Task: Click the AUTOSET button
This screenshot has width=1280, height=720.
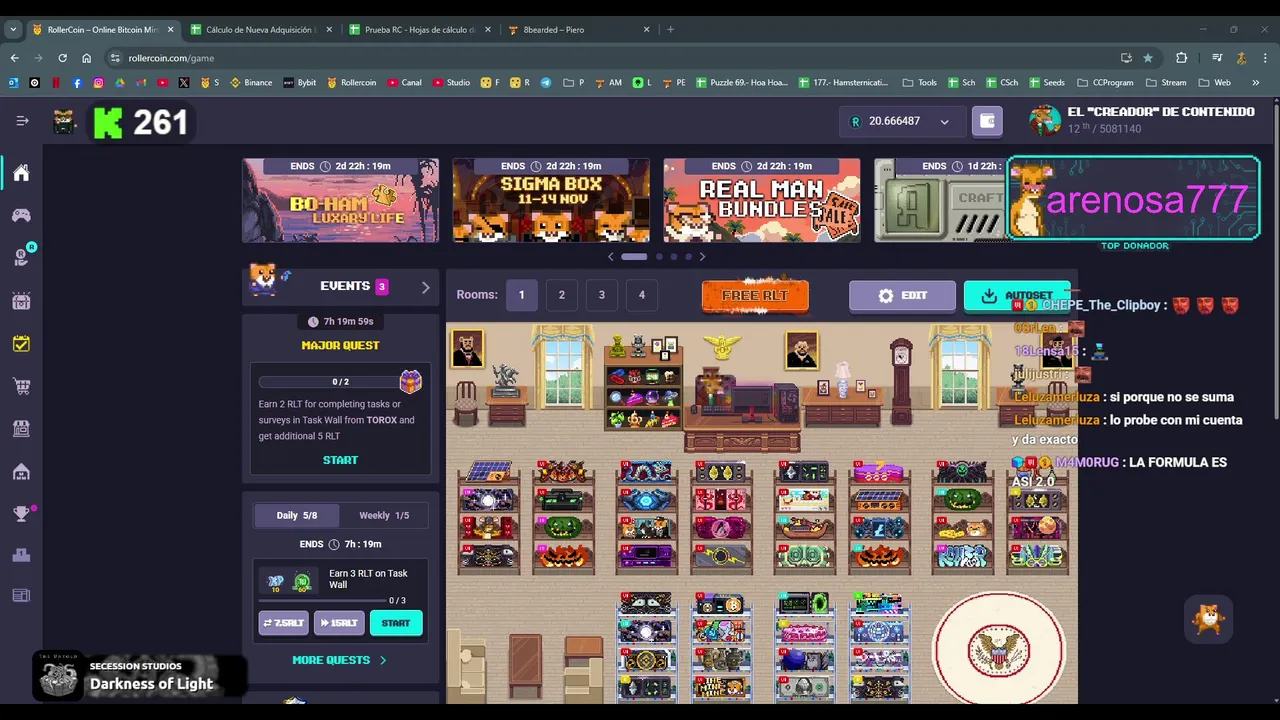Action: 1017,296
